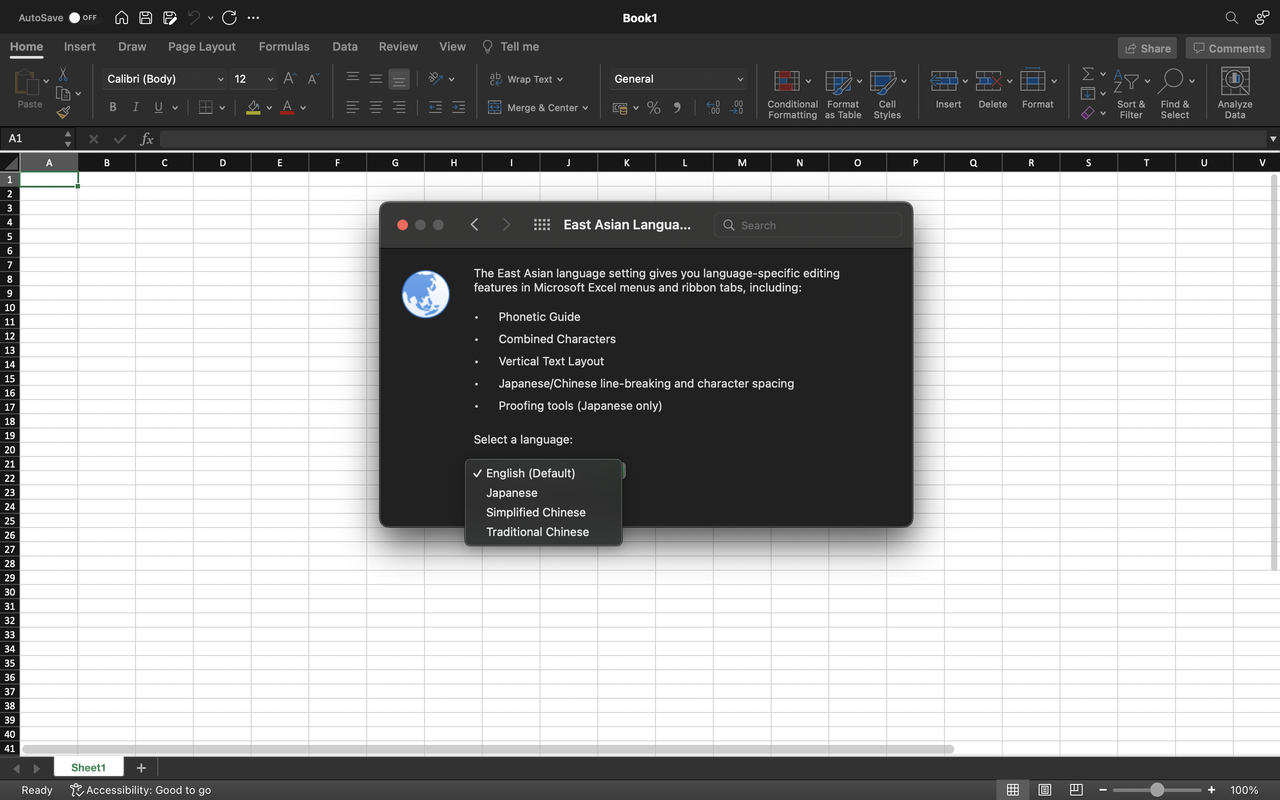Show all preferences grid button
Image resolution: width=1280 pixels, height=800 pixels.
[542, 225]
